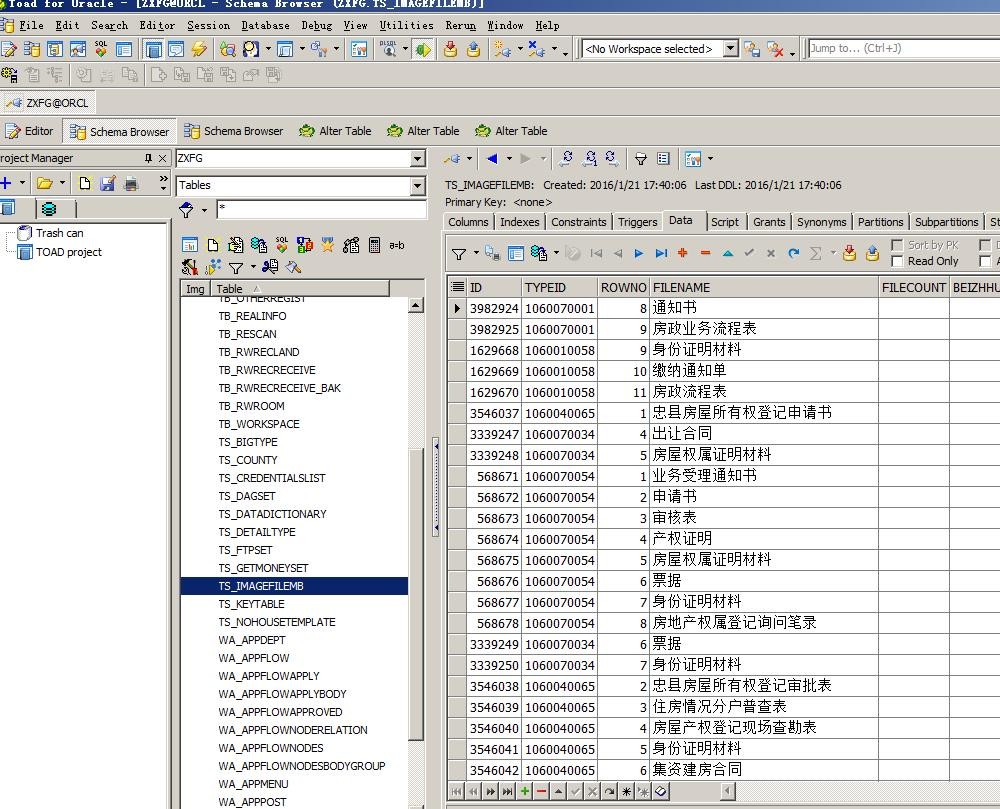The height and width of the screenshot is (809, 1000).
Task: Pin the Project Manager panel
Action: click(x=148, y=158)
